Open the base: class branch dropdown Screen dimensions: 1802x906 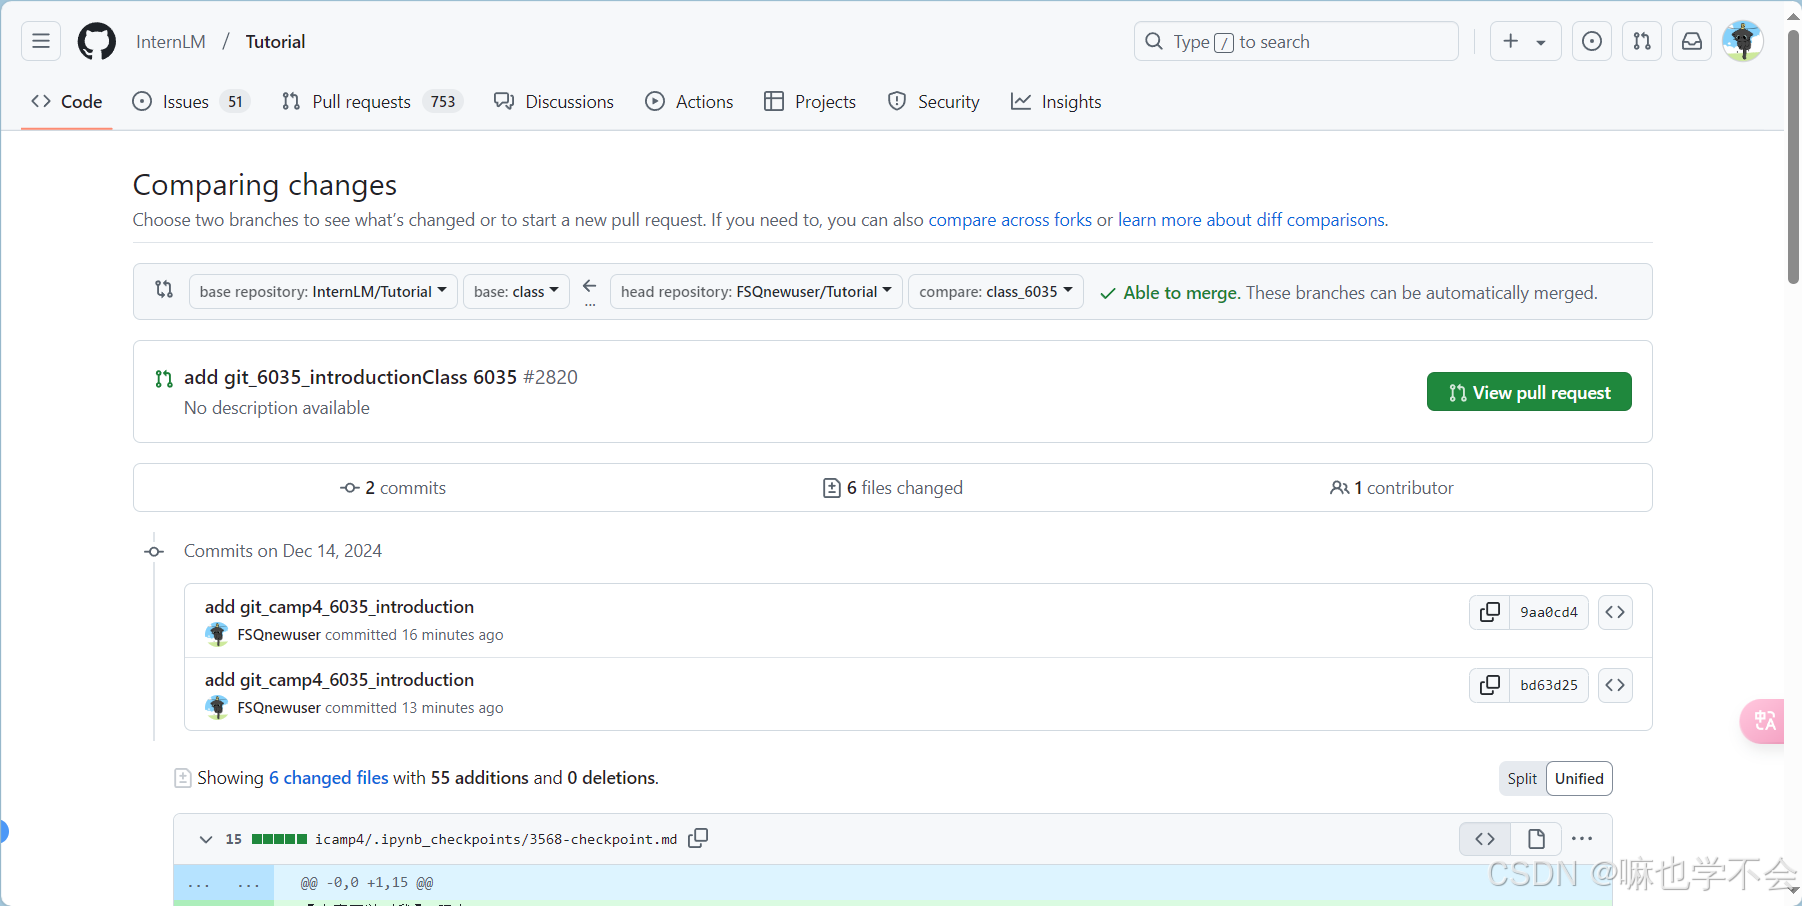(516, 292)
